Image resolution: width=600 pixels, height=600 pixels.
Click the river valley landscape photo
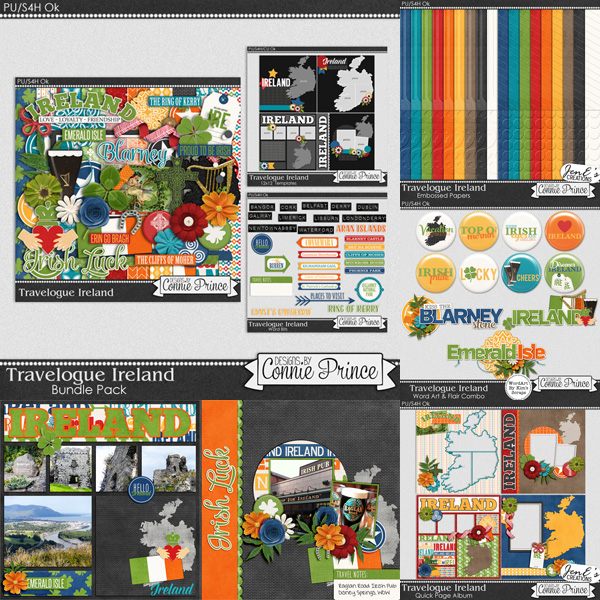coord(48,531)
